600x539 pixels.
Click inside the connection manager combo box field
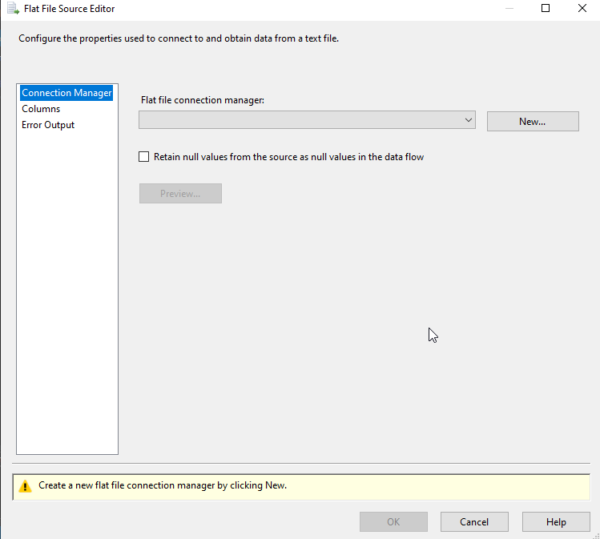[x=300, y=121]
